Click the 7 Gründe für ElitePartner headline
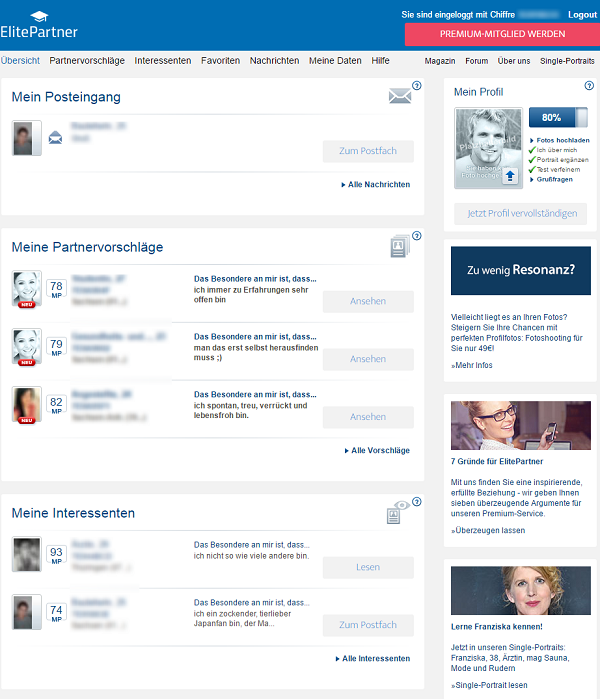 coord(497,462)
